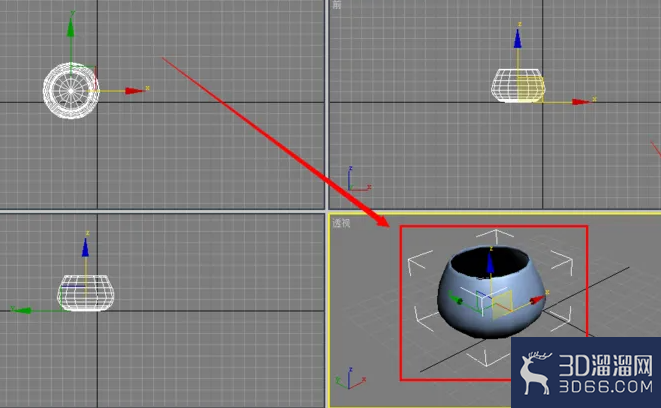661x408 pixels.
Task: Click the yellow plane handle on perspective gizmo
Action: tap(502, 304)
